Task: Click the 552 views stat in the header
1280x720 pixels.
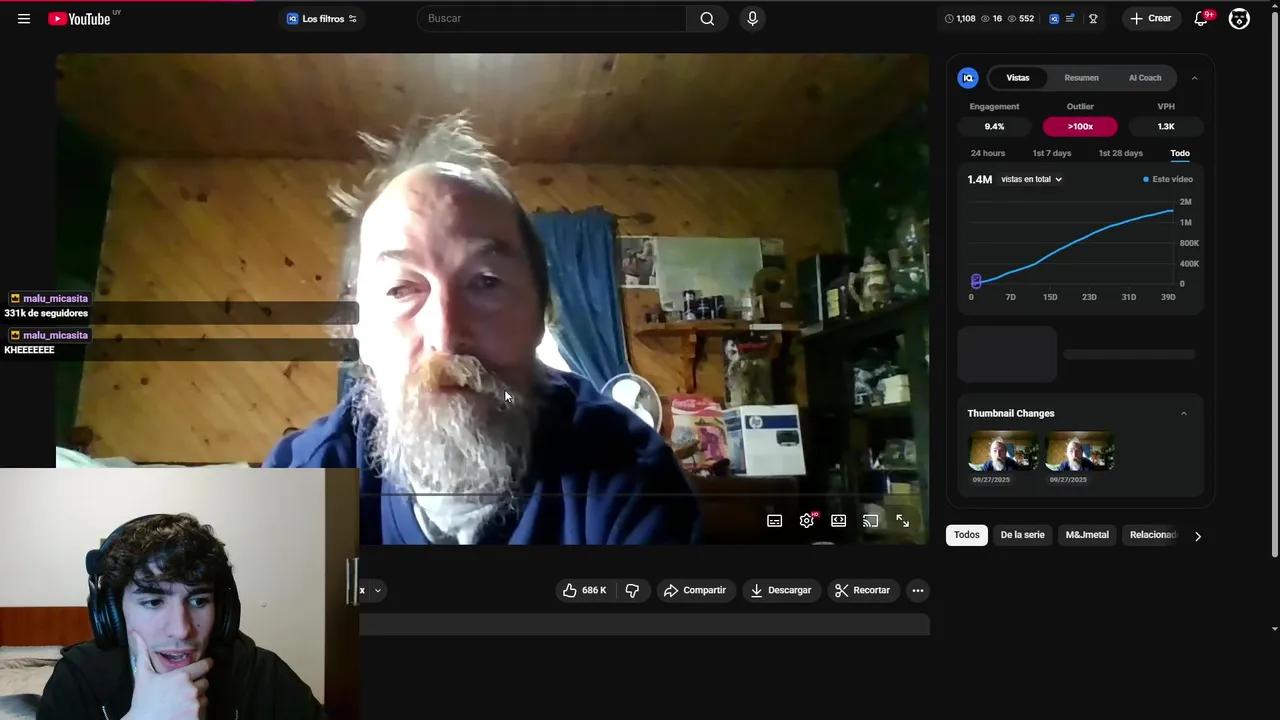Action: [x=1020, y=18]
